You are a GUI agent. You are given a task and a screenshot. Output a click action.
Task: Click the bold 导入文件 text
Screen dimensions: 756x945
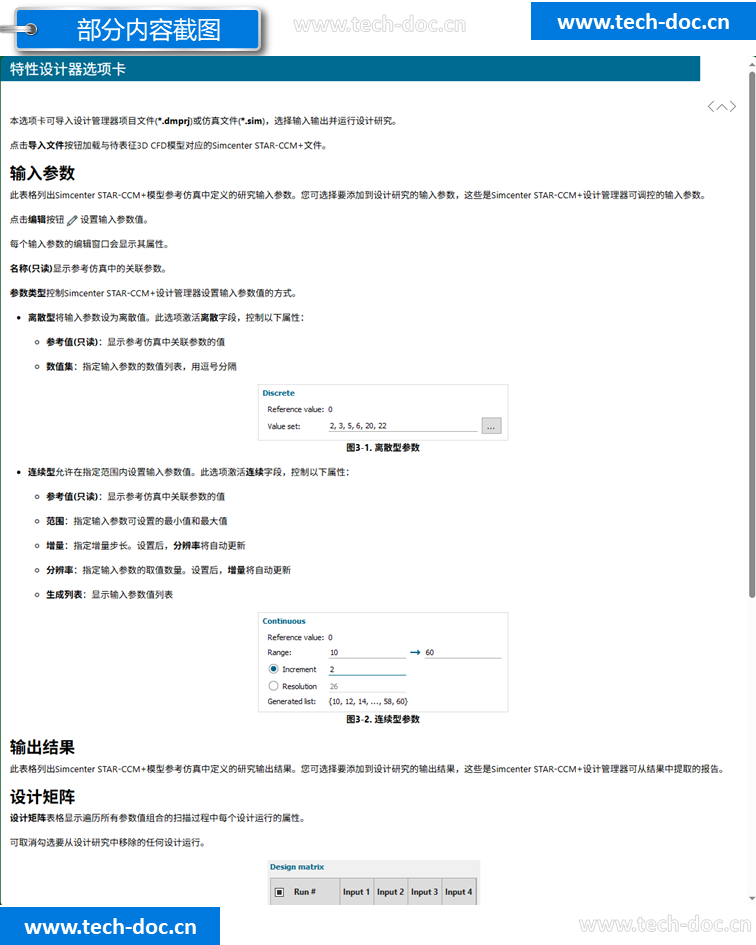[x=46, y=146]
